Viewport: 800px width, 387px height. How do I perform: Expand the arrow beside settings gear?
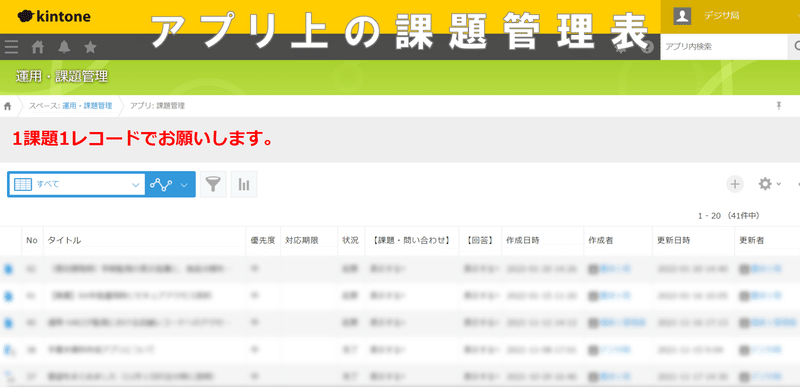pyautogui.click(x=779, y=185)
